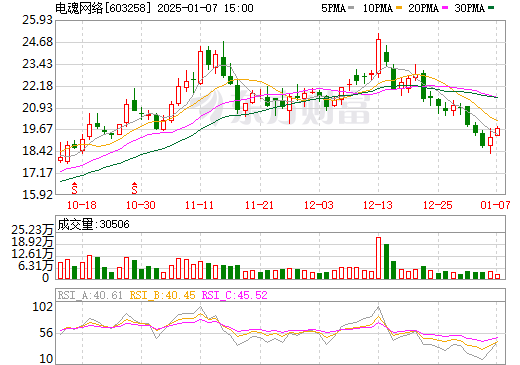Click the 23.43 price axis label
This screenshot has height=365, width=520.
37,64
